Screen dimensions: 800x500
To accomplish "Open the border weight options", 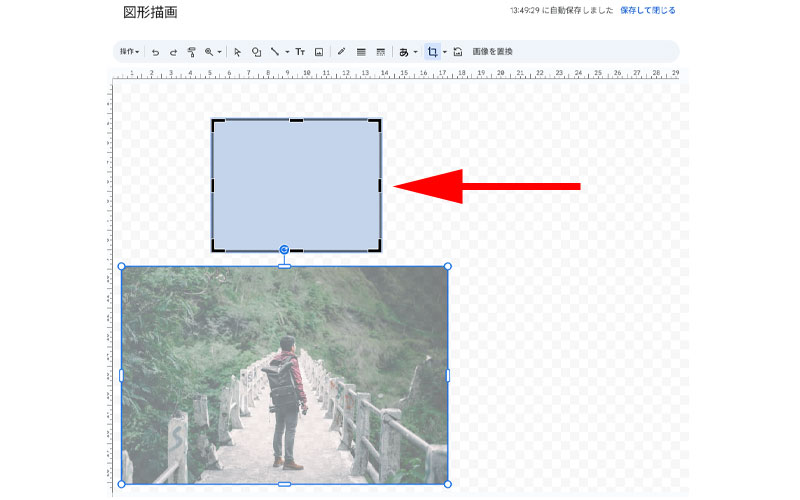I will tap(361, 52).
